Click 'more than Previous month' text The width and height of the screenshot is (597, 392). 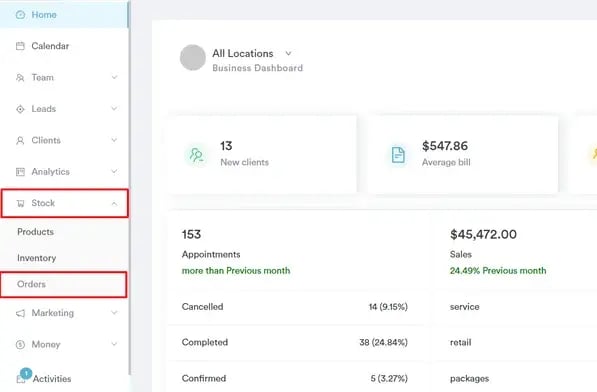coord(236,271)
